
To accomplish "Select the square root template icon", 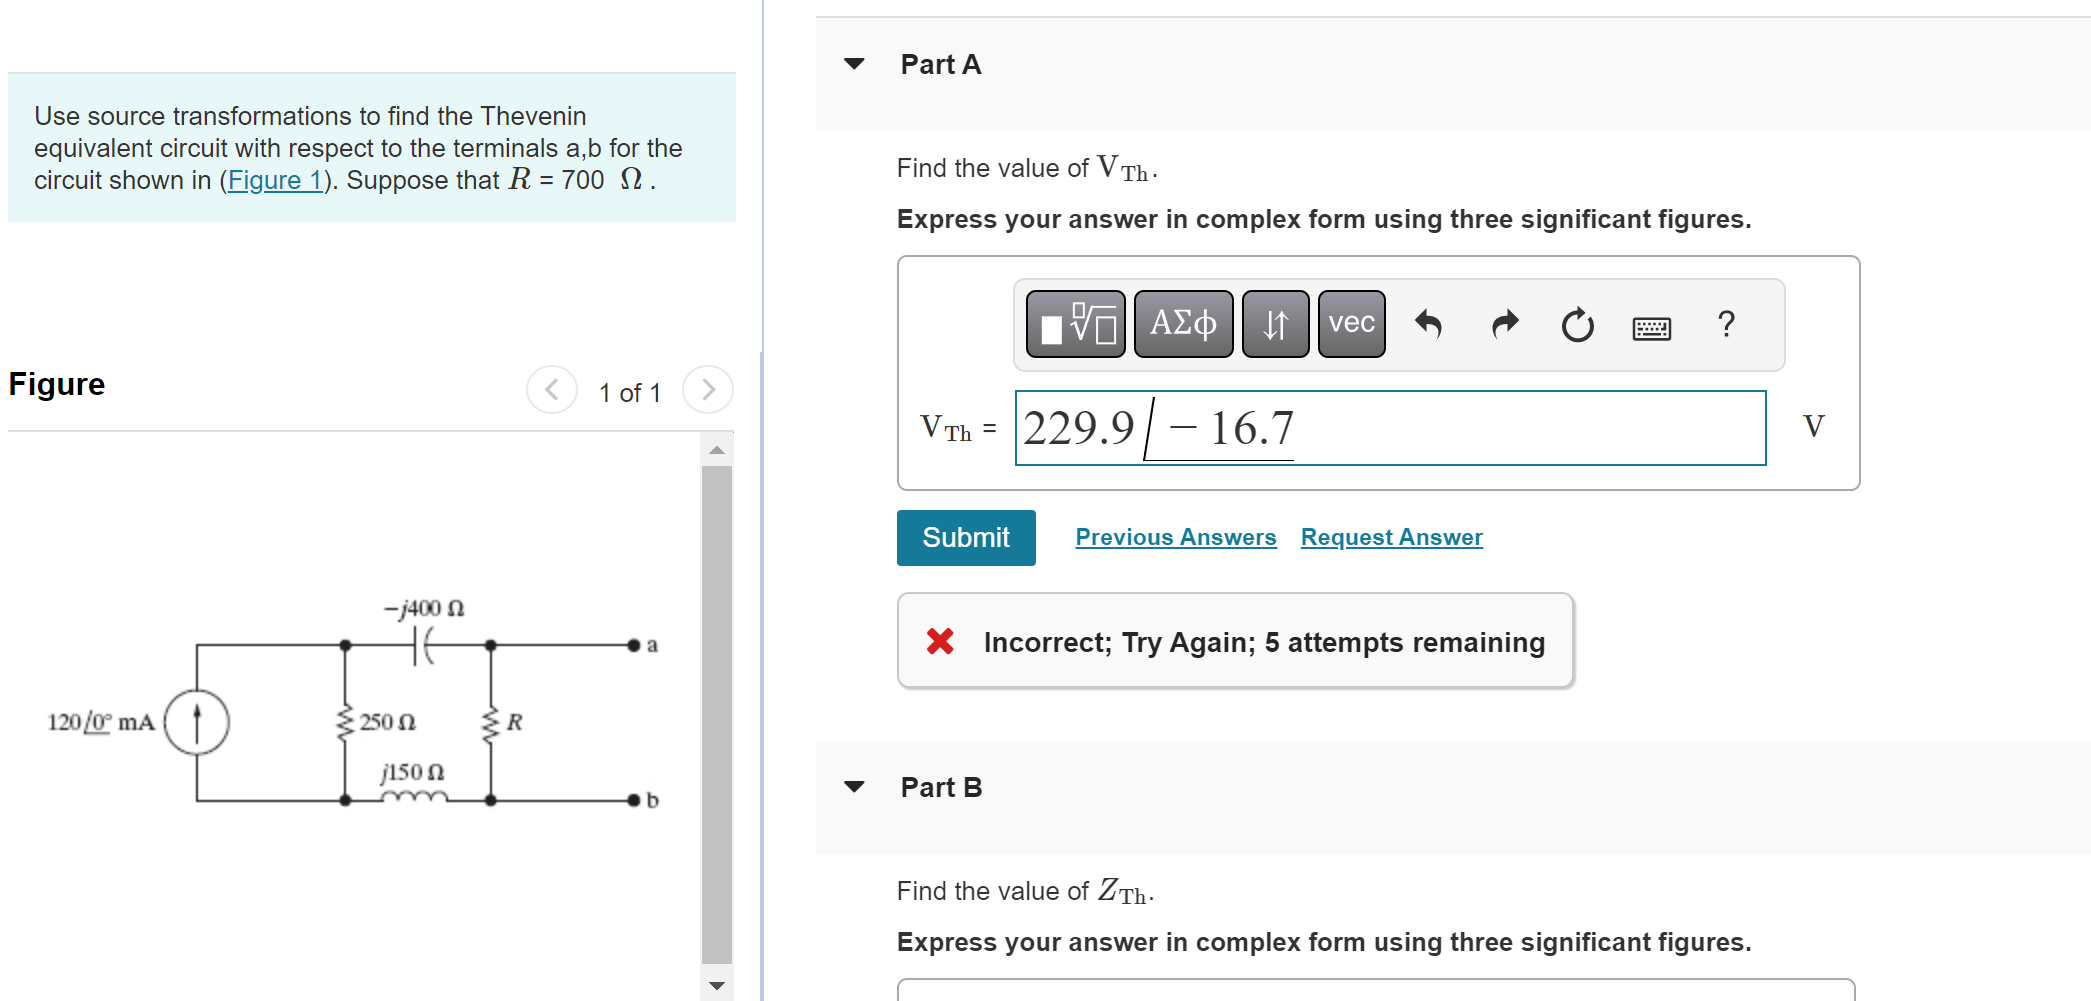I will point(1074,323).
